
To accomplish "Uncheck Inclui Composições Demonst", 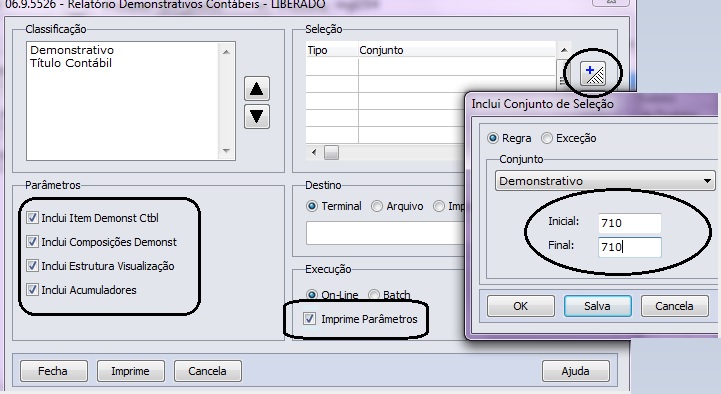I will pyautogui.click(x=32, y=242).
